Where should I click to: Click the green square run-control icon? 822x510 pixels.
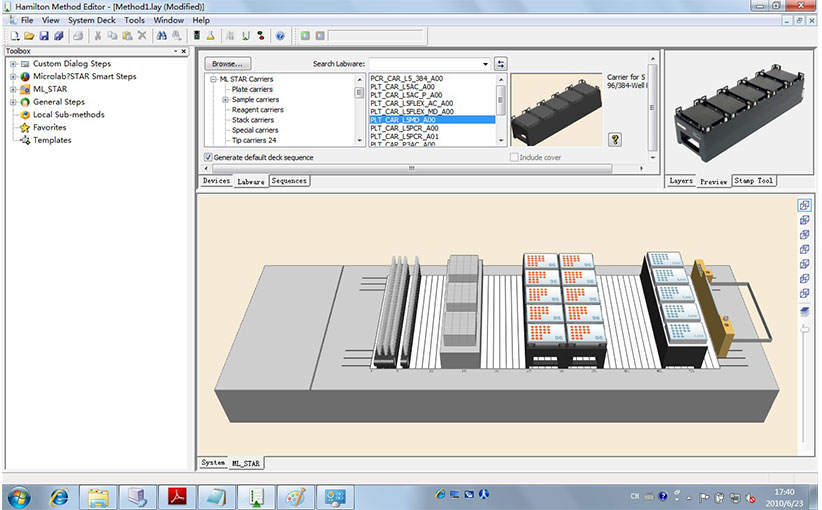point(305,36)
